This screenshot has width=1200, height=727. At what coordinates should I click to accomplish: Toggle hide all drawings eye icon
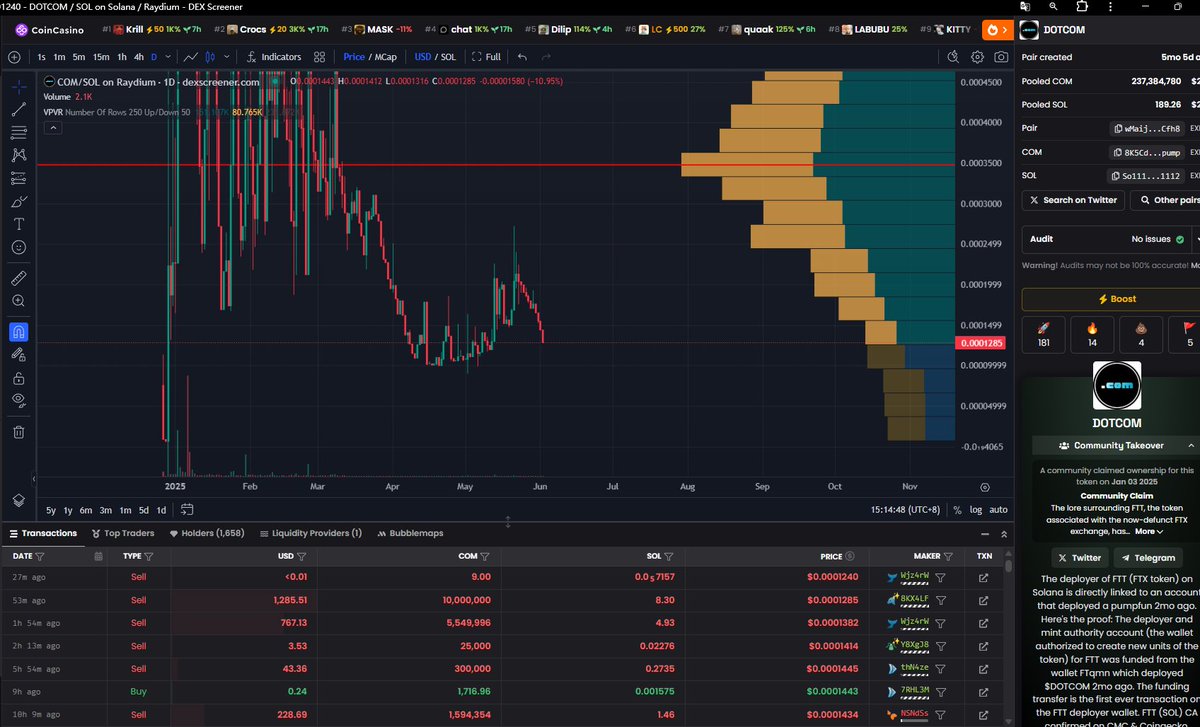pos(18,401)
